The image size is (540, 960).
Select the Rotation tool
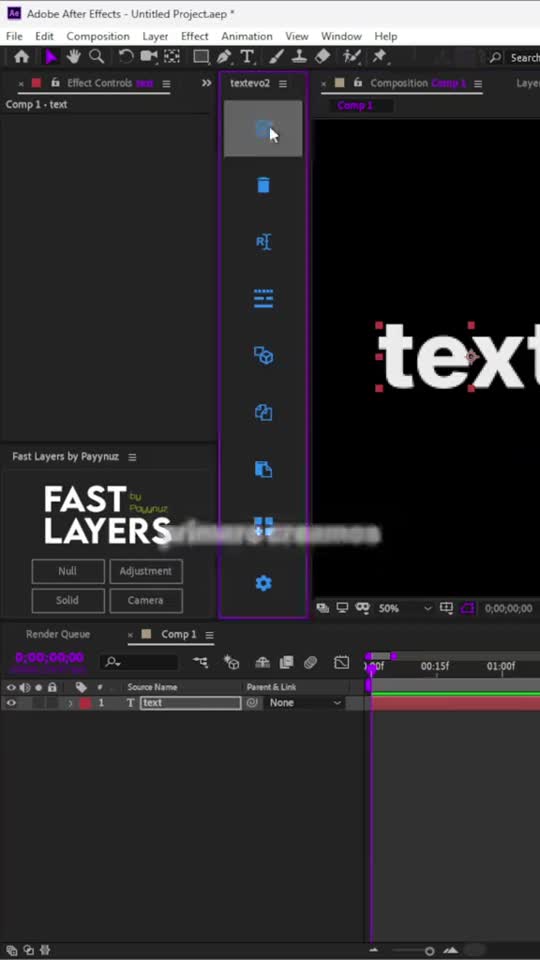(x=126, y=57)
